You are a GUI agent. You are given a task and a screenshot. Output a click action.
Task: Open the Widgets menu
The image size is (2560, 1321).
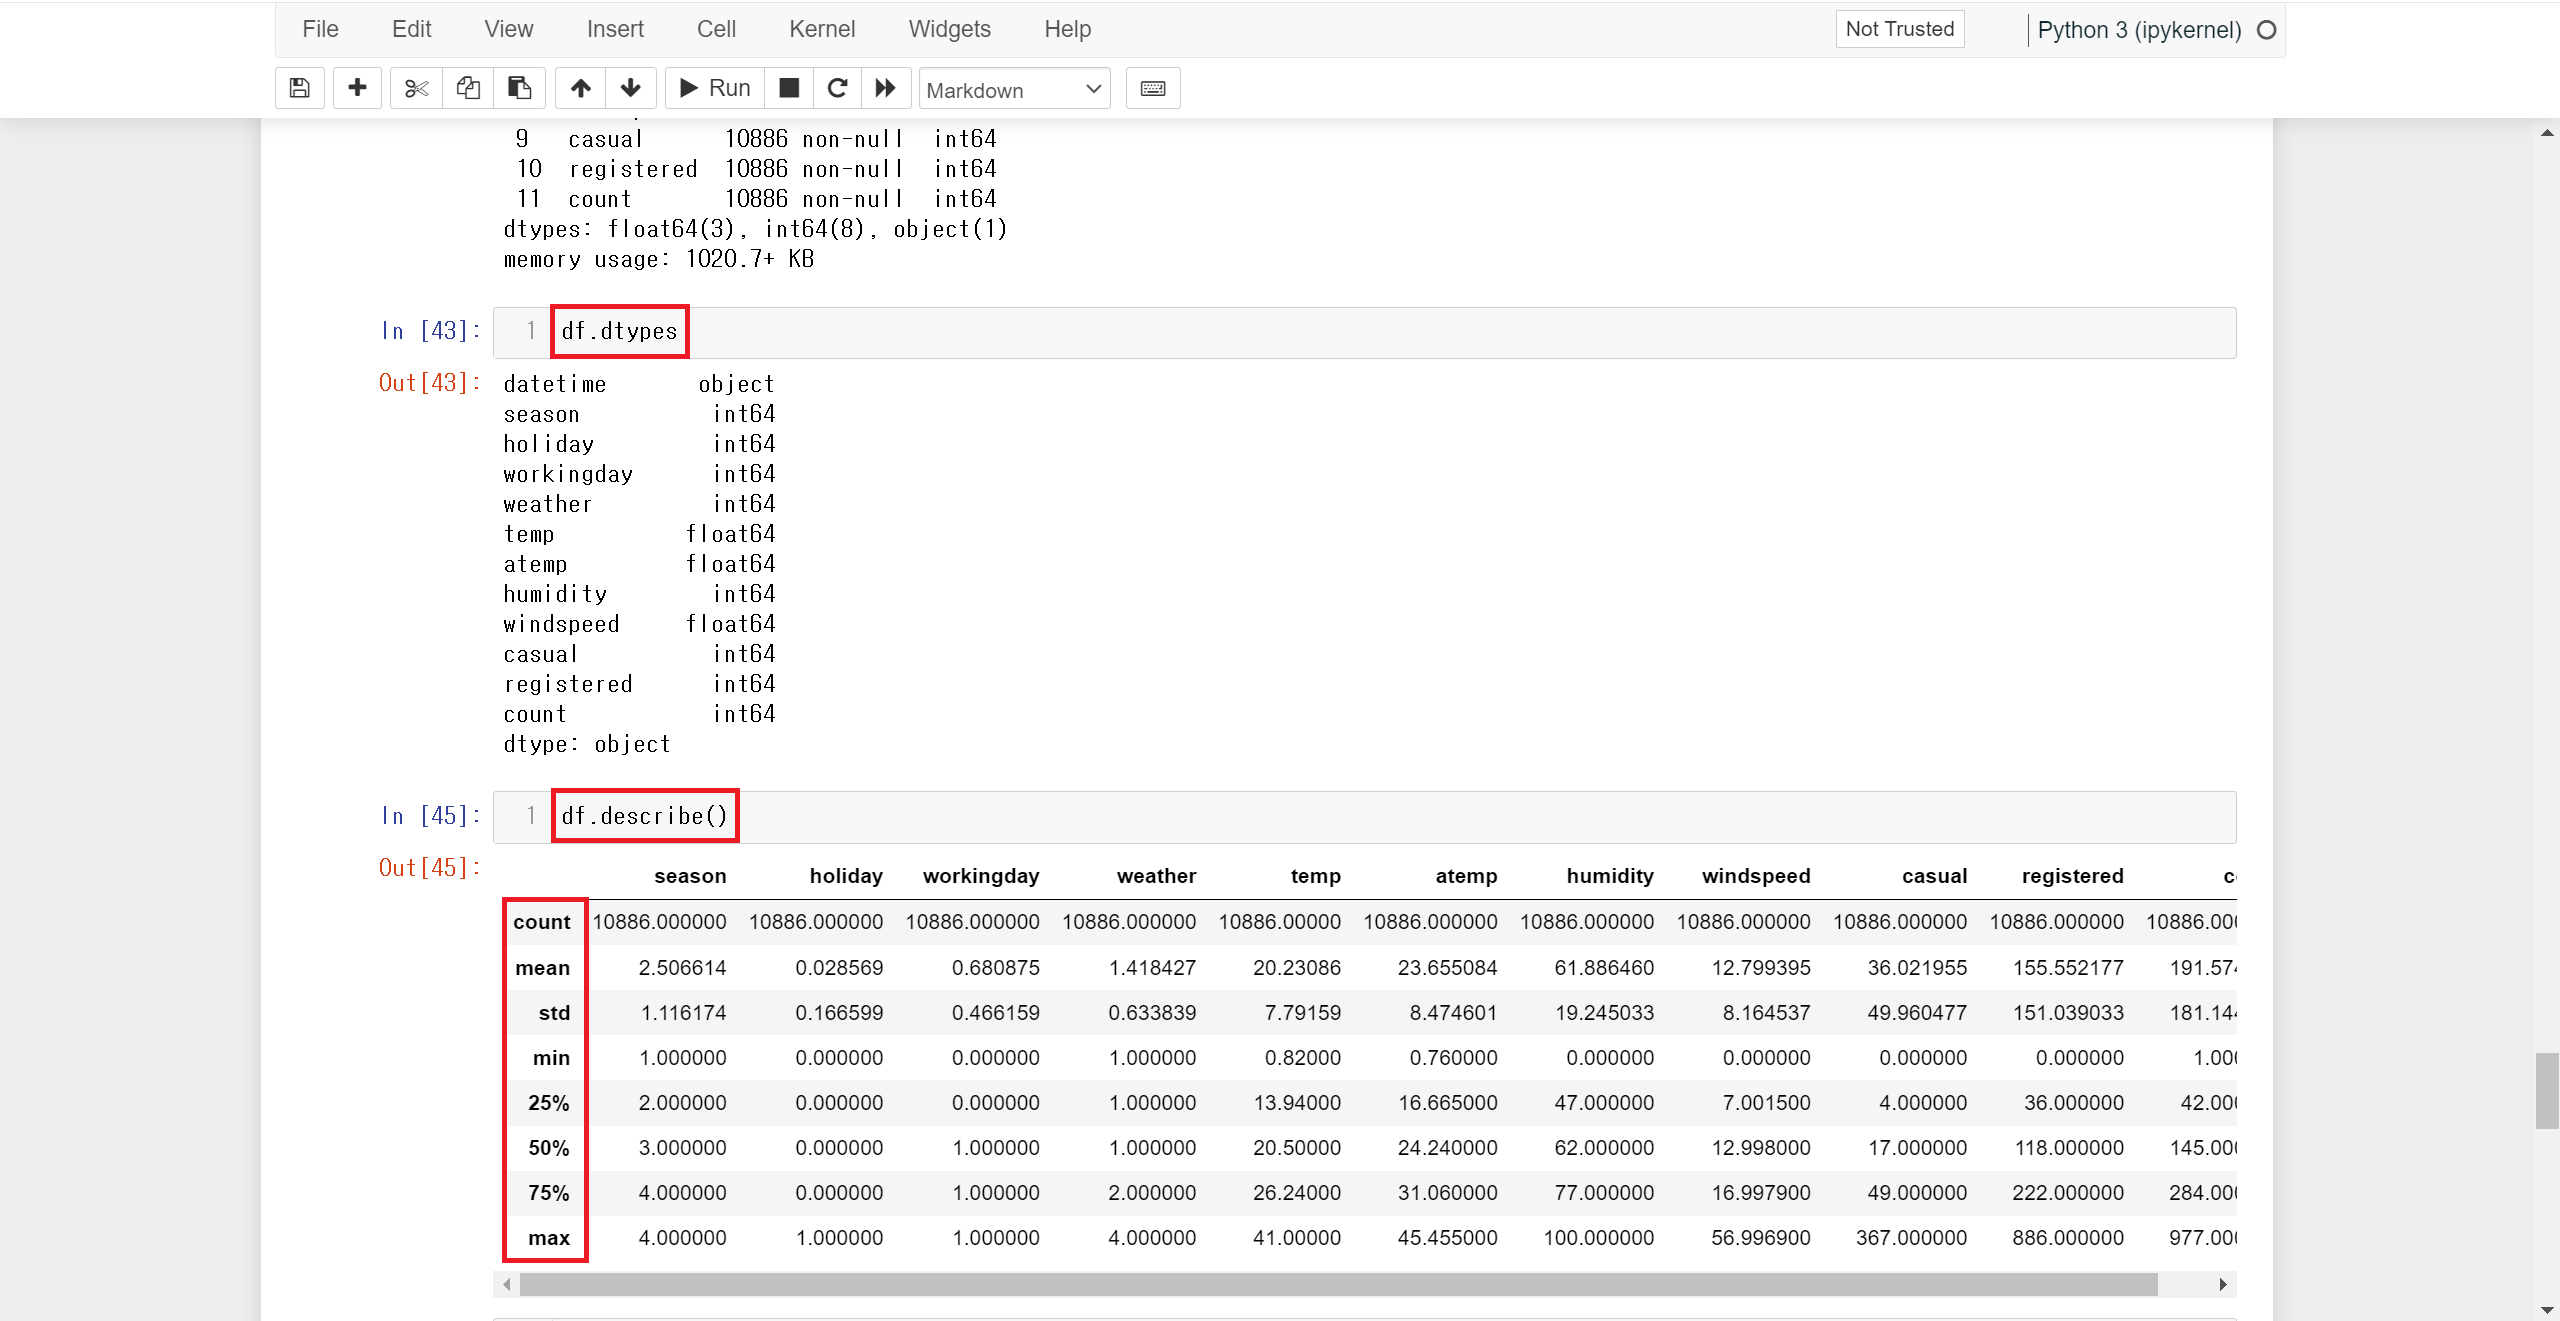click(949, 29)
